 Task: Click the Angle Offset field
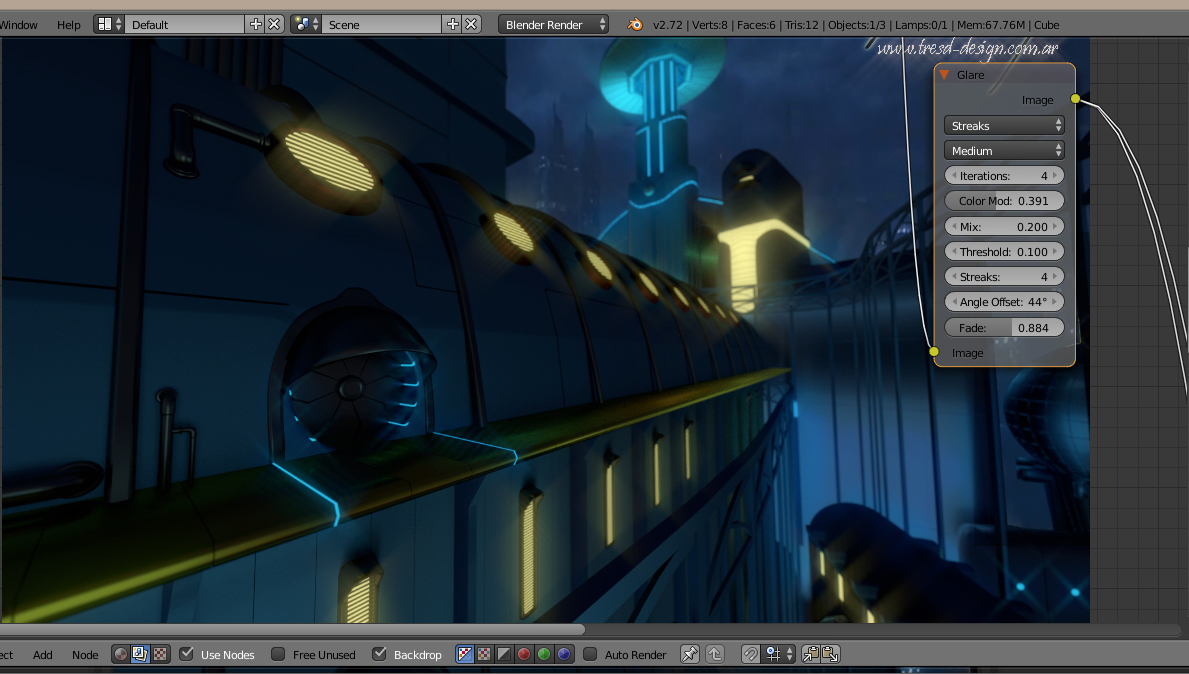(1004, 302)
